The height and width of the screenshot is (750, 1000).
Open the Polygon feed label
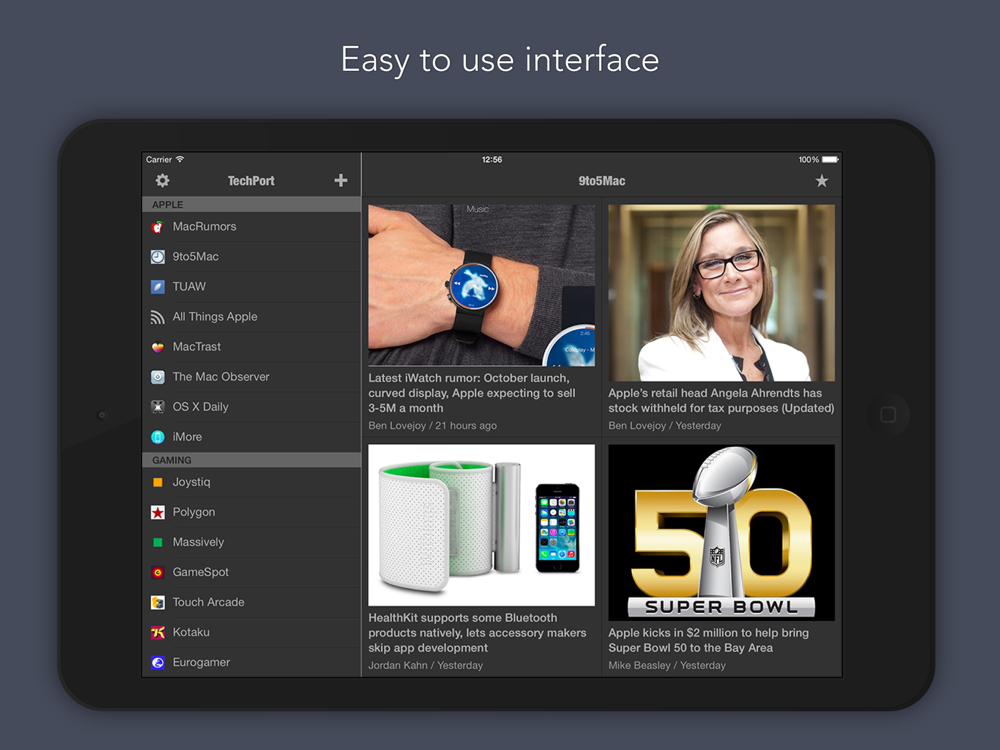(194, 512)
